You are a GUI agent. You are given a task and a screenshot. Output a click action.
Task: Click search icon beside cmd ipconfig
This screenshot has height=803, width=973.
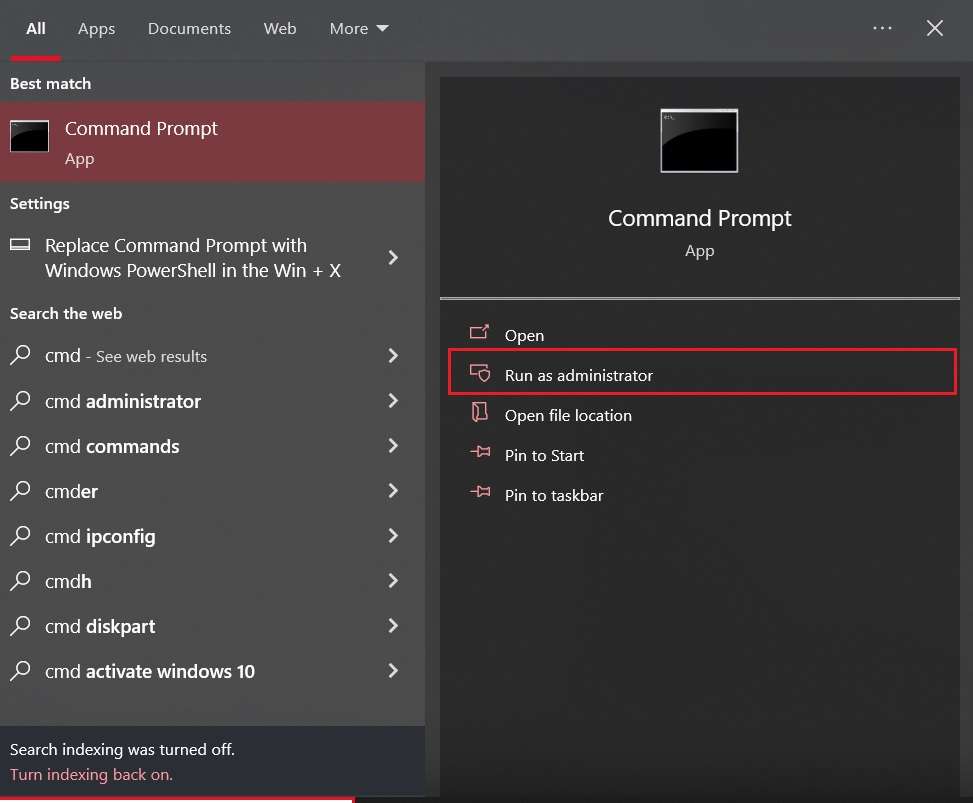tap(20, 536)
